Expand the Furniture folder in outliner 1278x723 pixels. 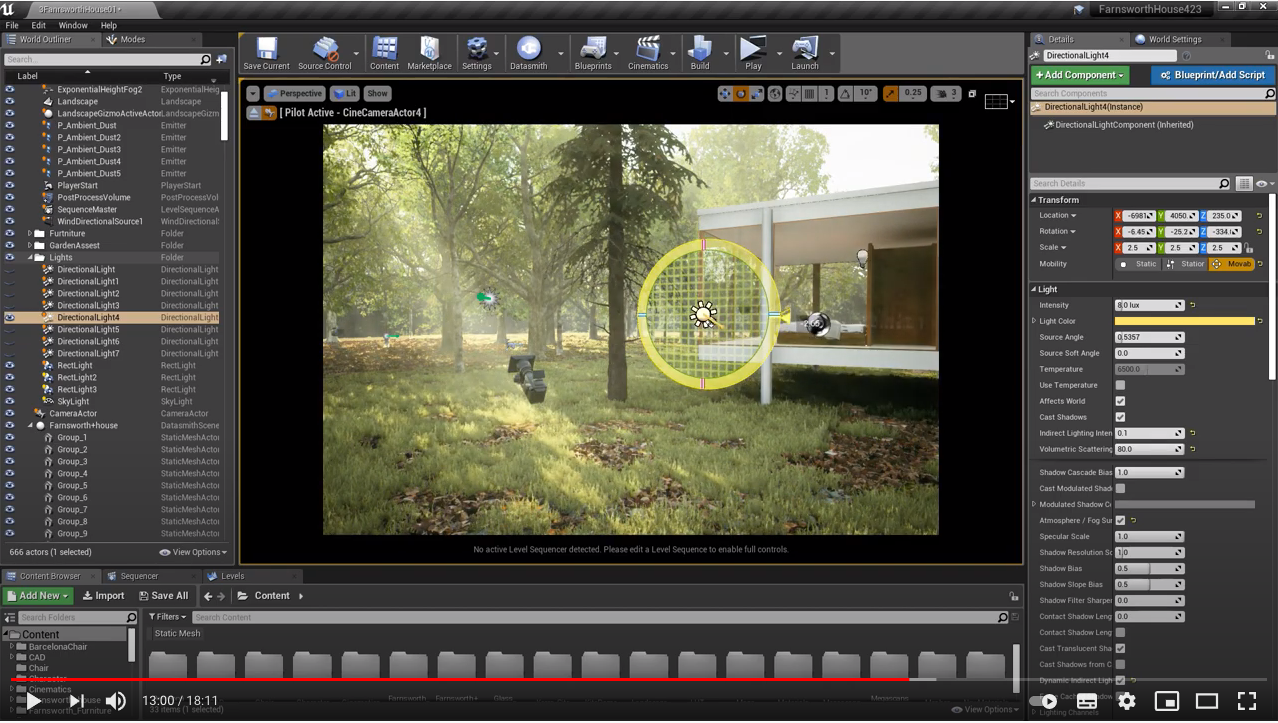30,233
